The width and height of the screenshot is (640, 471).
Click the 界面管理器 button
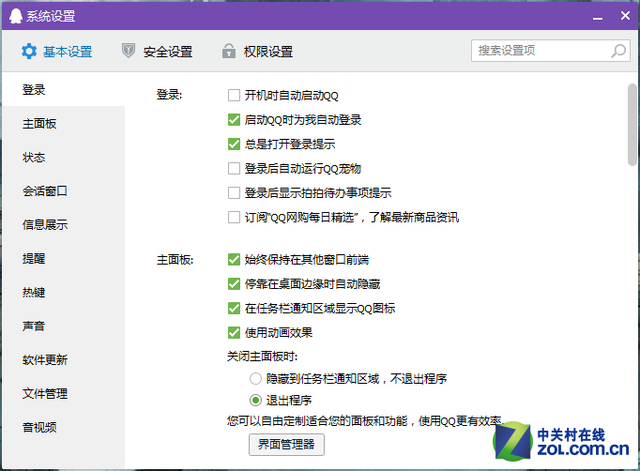click(287, 444)
